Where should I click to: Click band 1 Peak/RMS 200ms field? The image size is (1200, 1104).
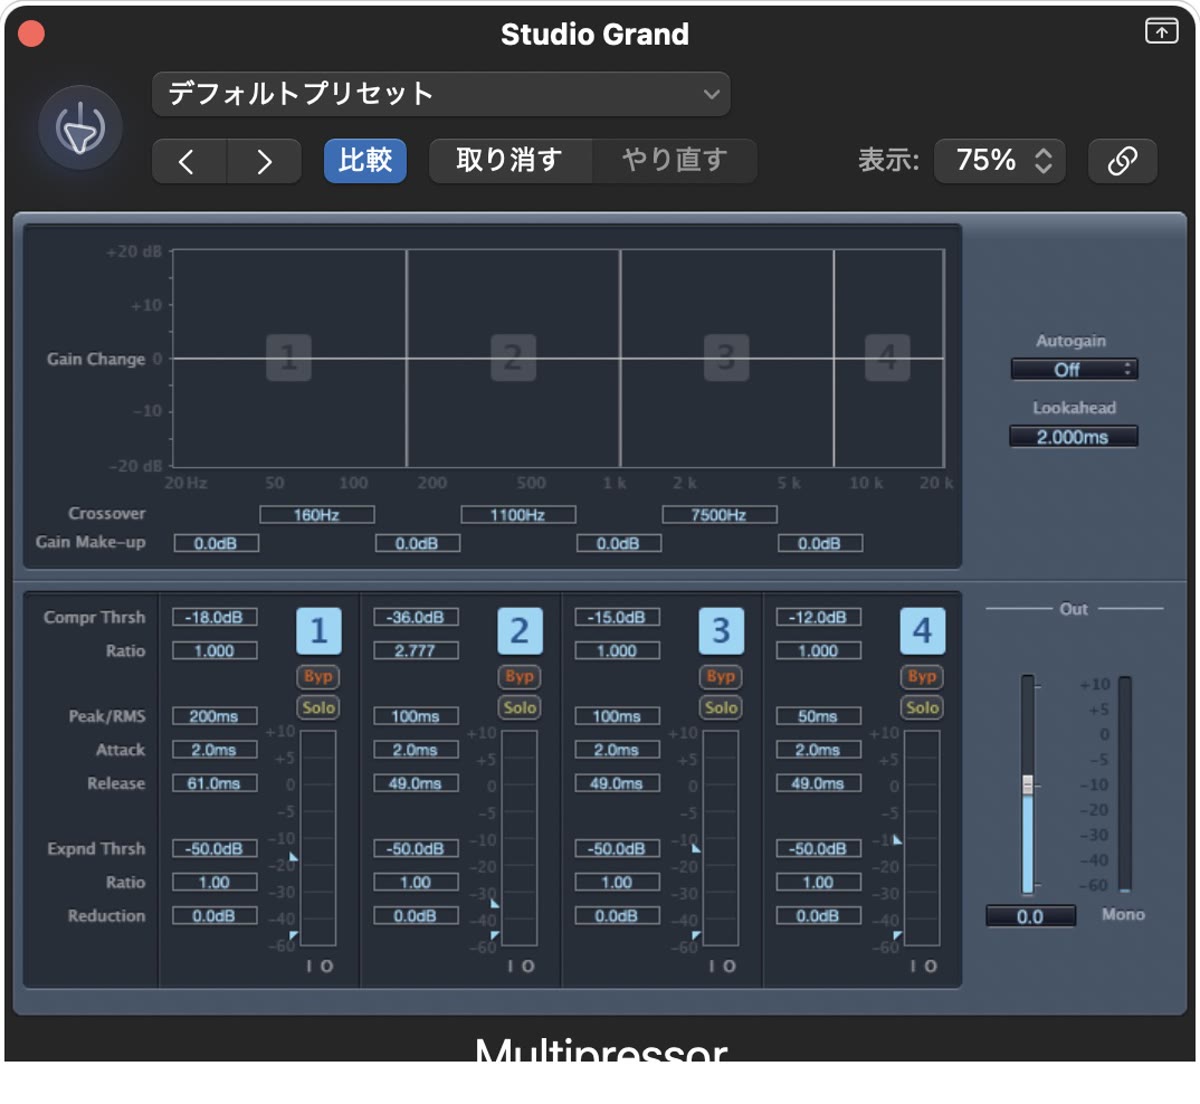point(215,716)
